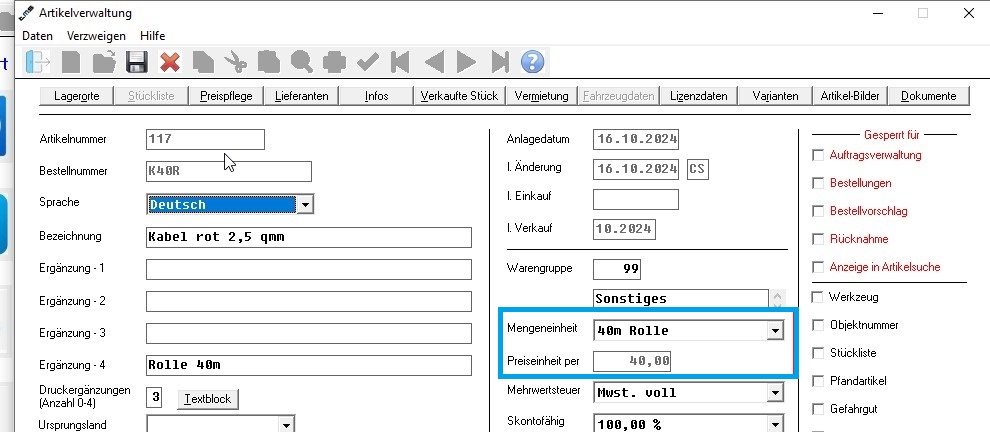This screenshot has width=990, height=432.
Task: Toggle Bestellvorschlag lock checkbox
Action: pyautogui.click(x=818, y=211)
